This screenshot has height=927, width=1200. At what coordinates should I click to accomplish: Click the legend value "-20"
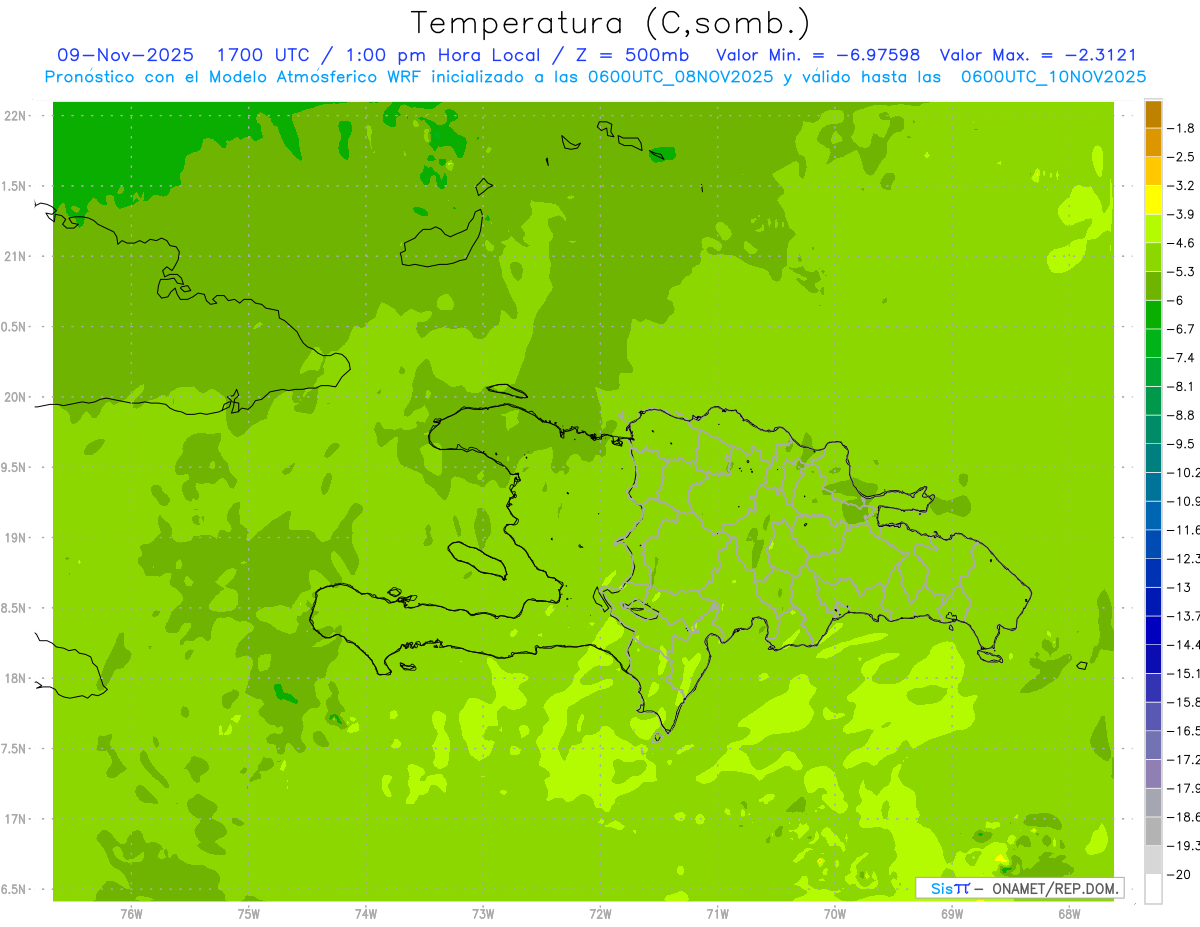coord(1179,874)
